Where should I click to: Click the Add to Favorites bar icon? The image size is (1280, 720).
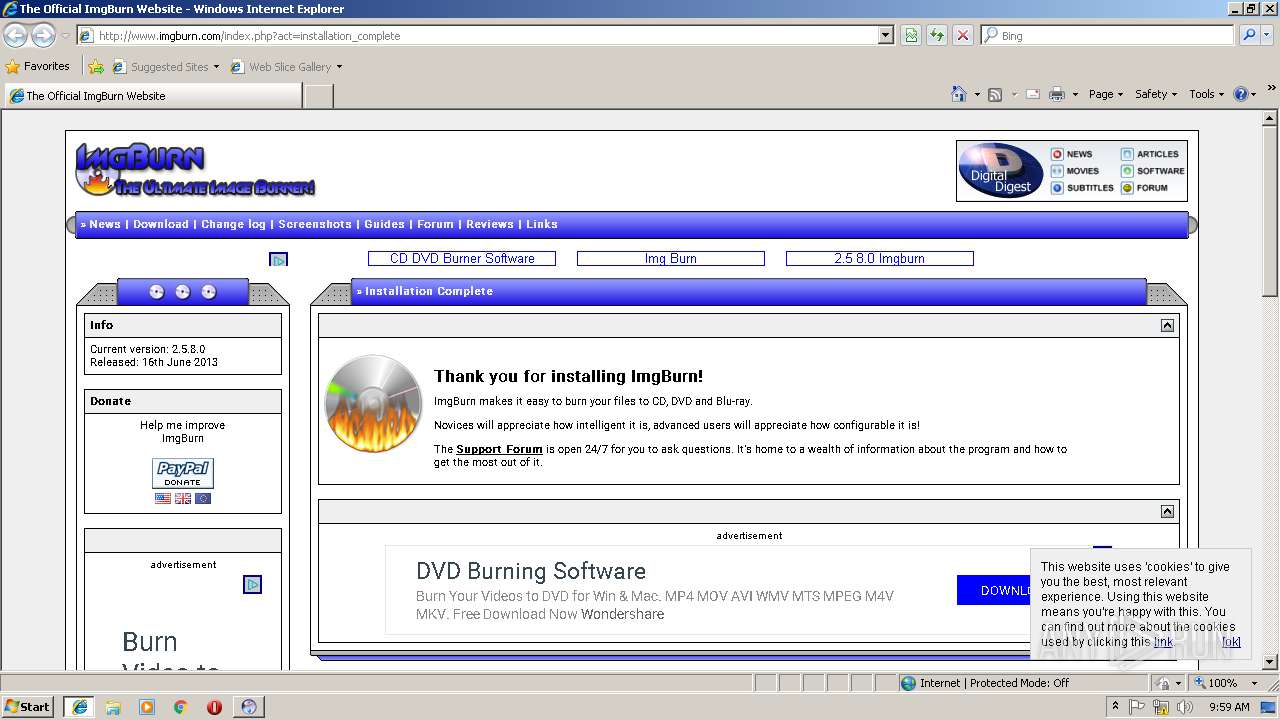coord(95,67)
